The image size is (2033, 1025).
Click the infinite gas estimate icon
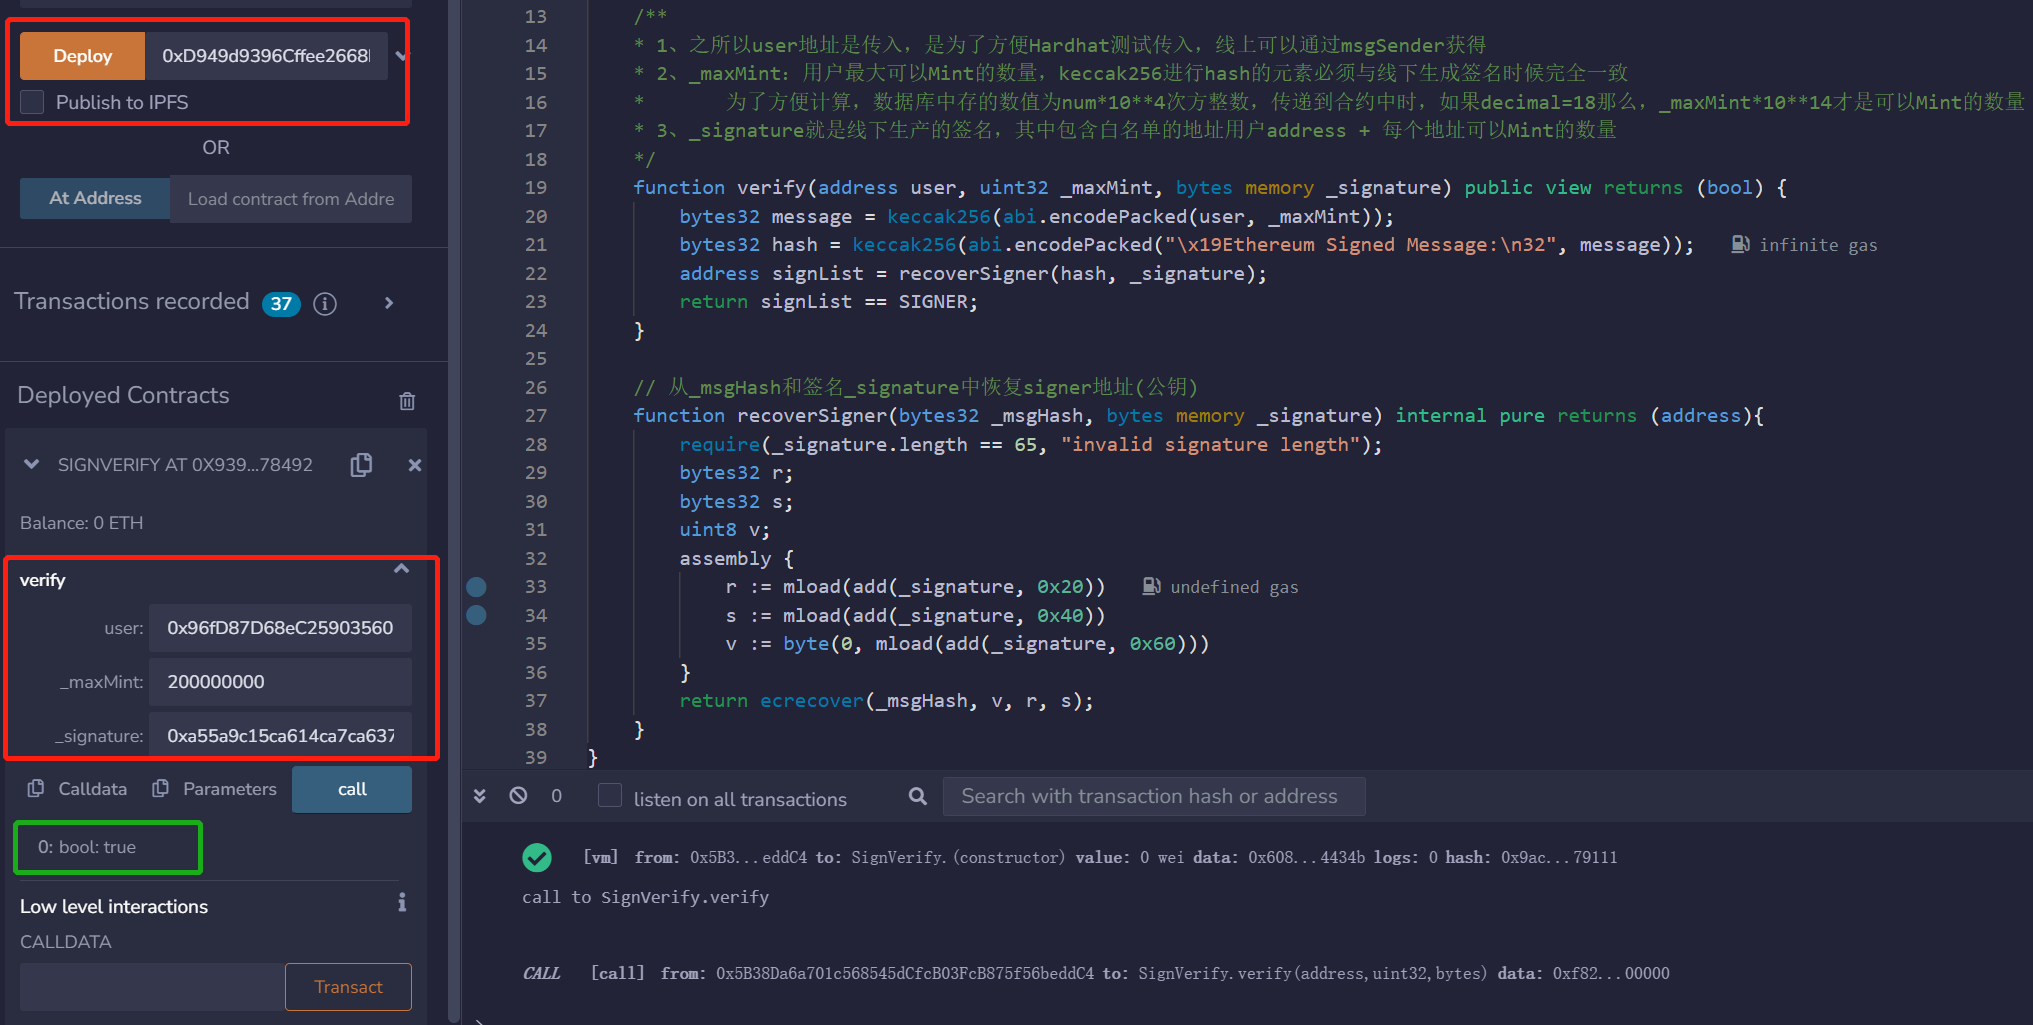click(1740, 245)
